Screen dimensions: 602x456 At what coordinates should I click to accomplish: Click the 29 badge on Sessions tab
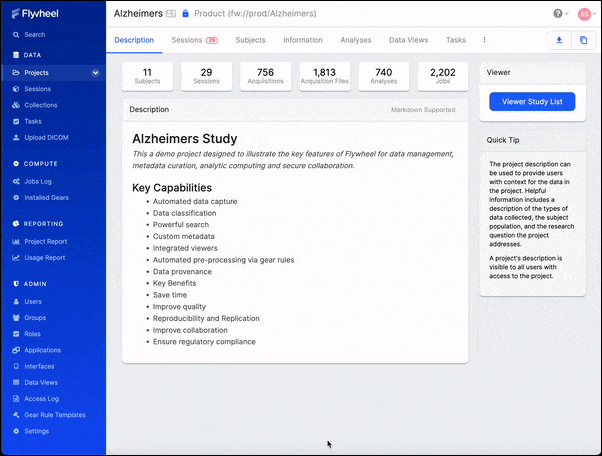pyautogui.click(x=212, y=40)
